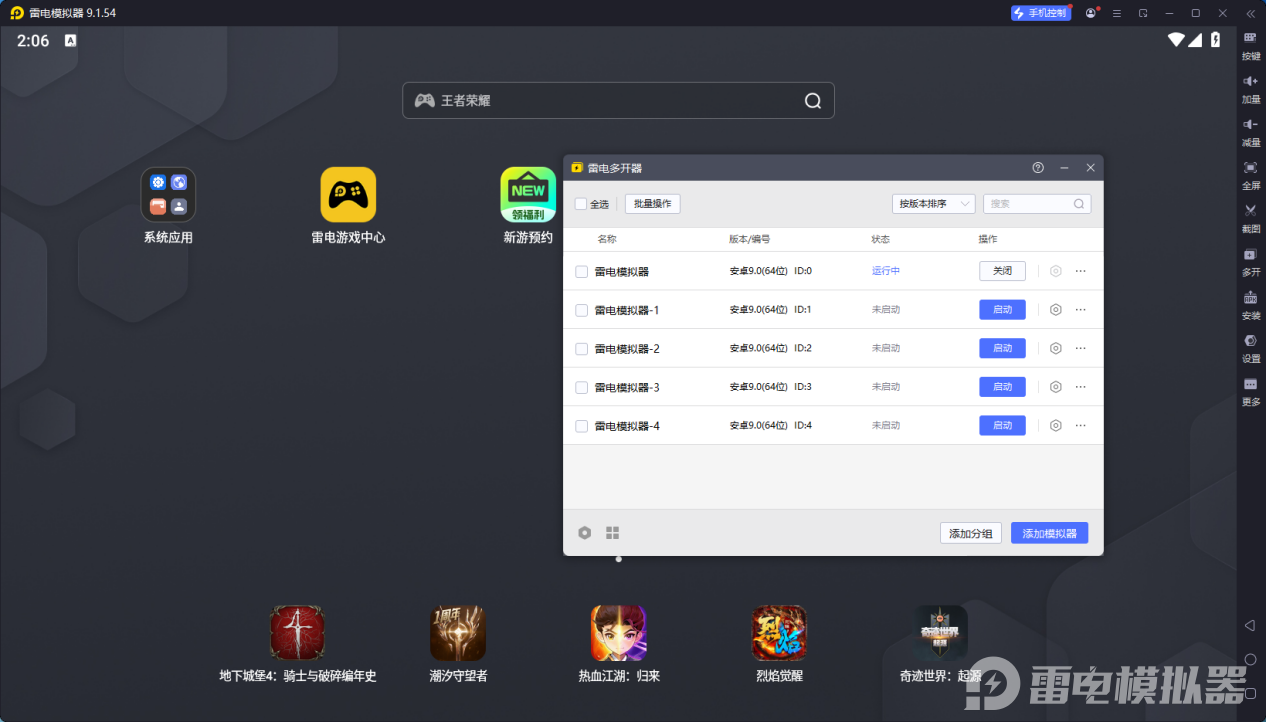
Task: Open the hamburger menu in main title bar
Action: pyautogui.click(x=1116, y=13)
